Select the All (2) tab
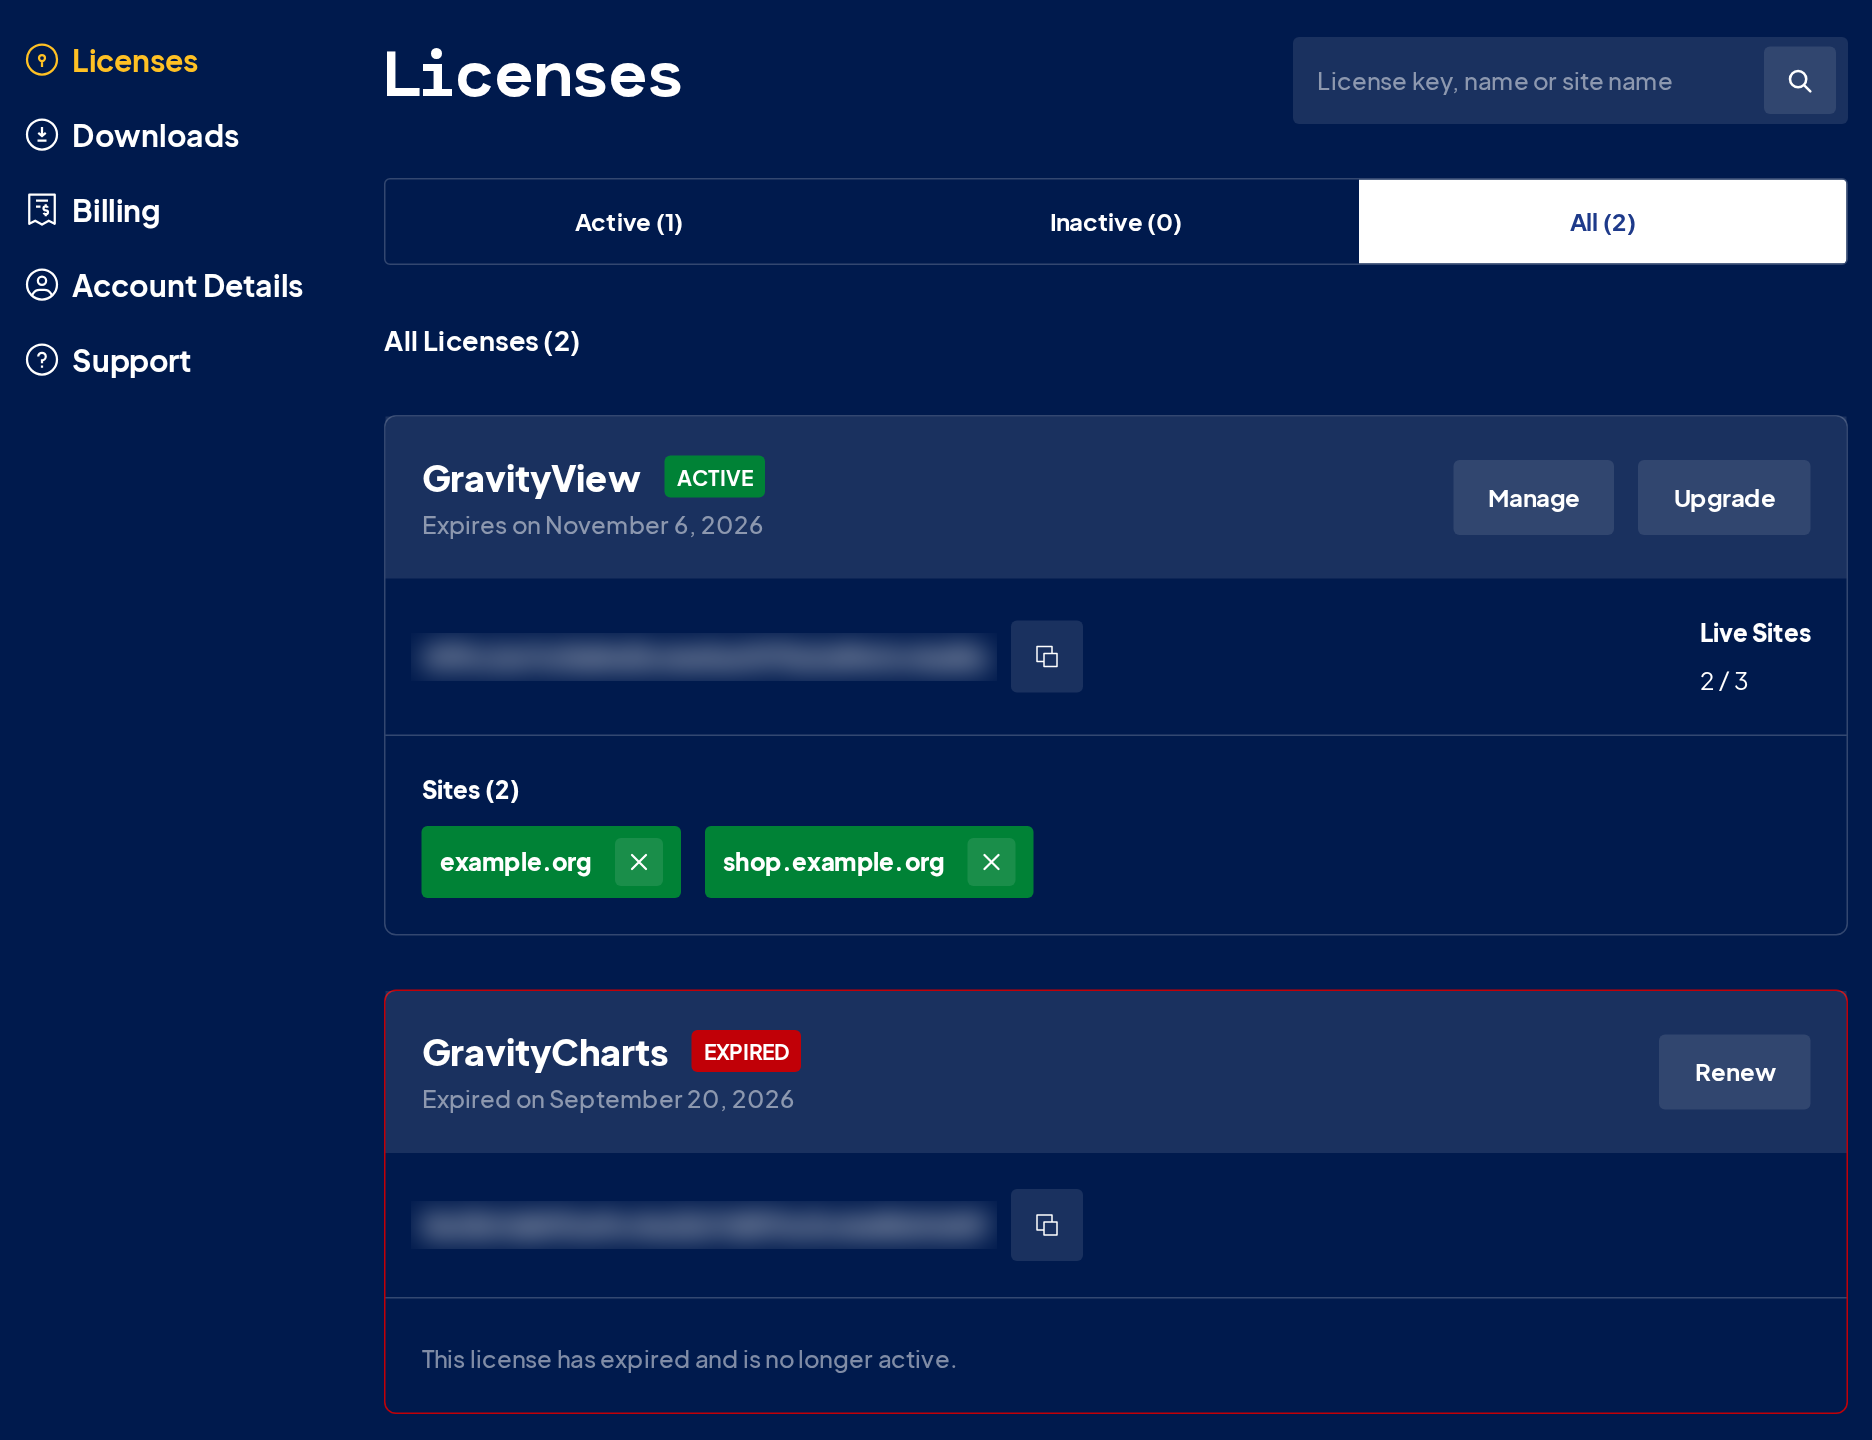Screen dimensions: 1872x1440 pos(1602,222)
